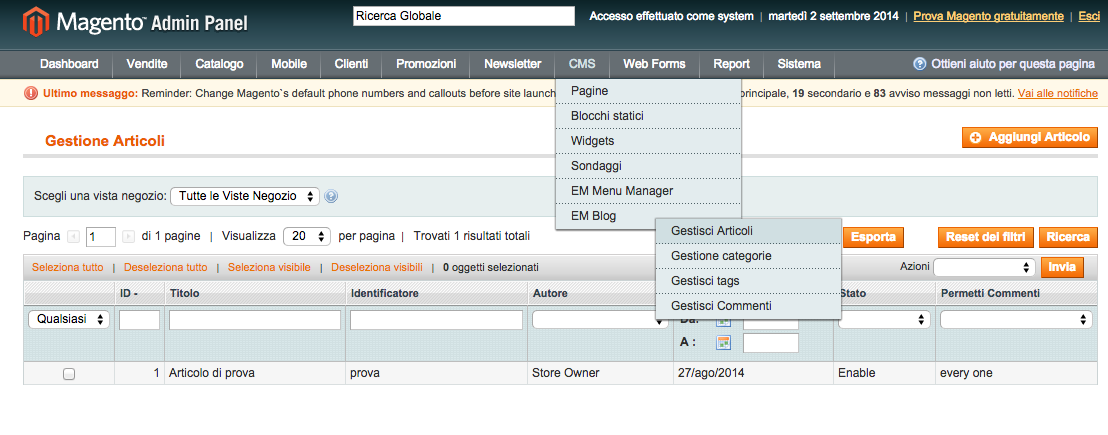The height and width of the screenshot is (435, 1108).
Task: Click the Esporta button
Action: [873, 237]
